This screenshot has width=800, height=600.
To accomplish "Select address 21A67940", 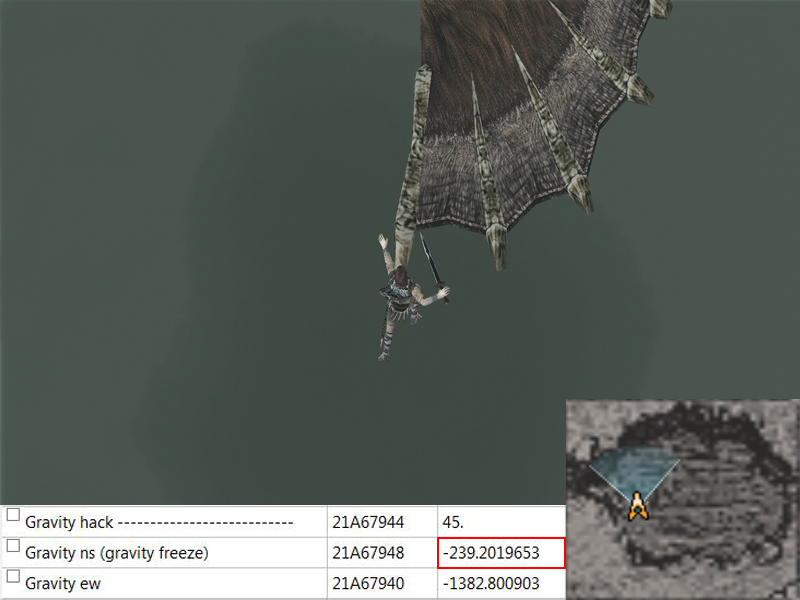I will (368, 583).
